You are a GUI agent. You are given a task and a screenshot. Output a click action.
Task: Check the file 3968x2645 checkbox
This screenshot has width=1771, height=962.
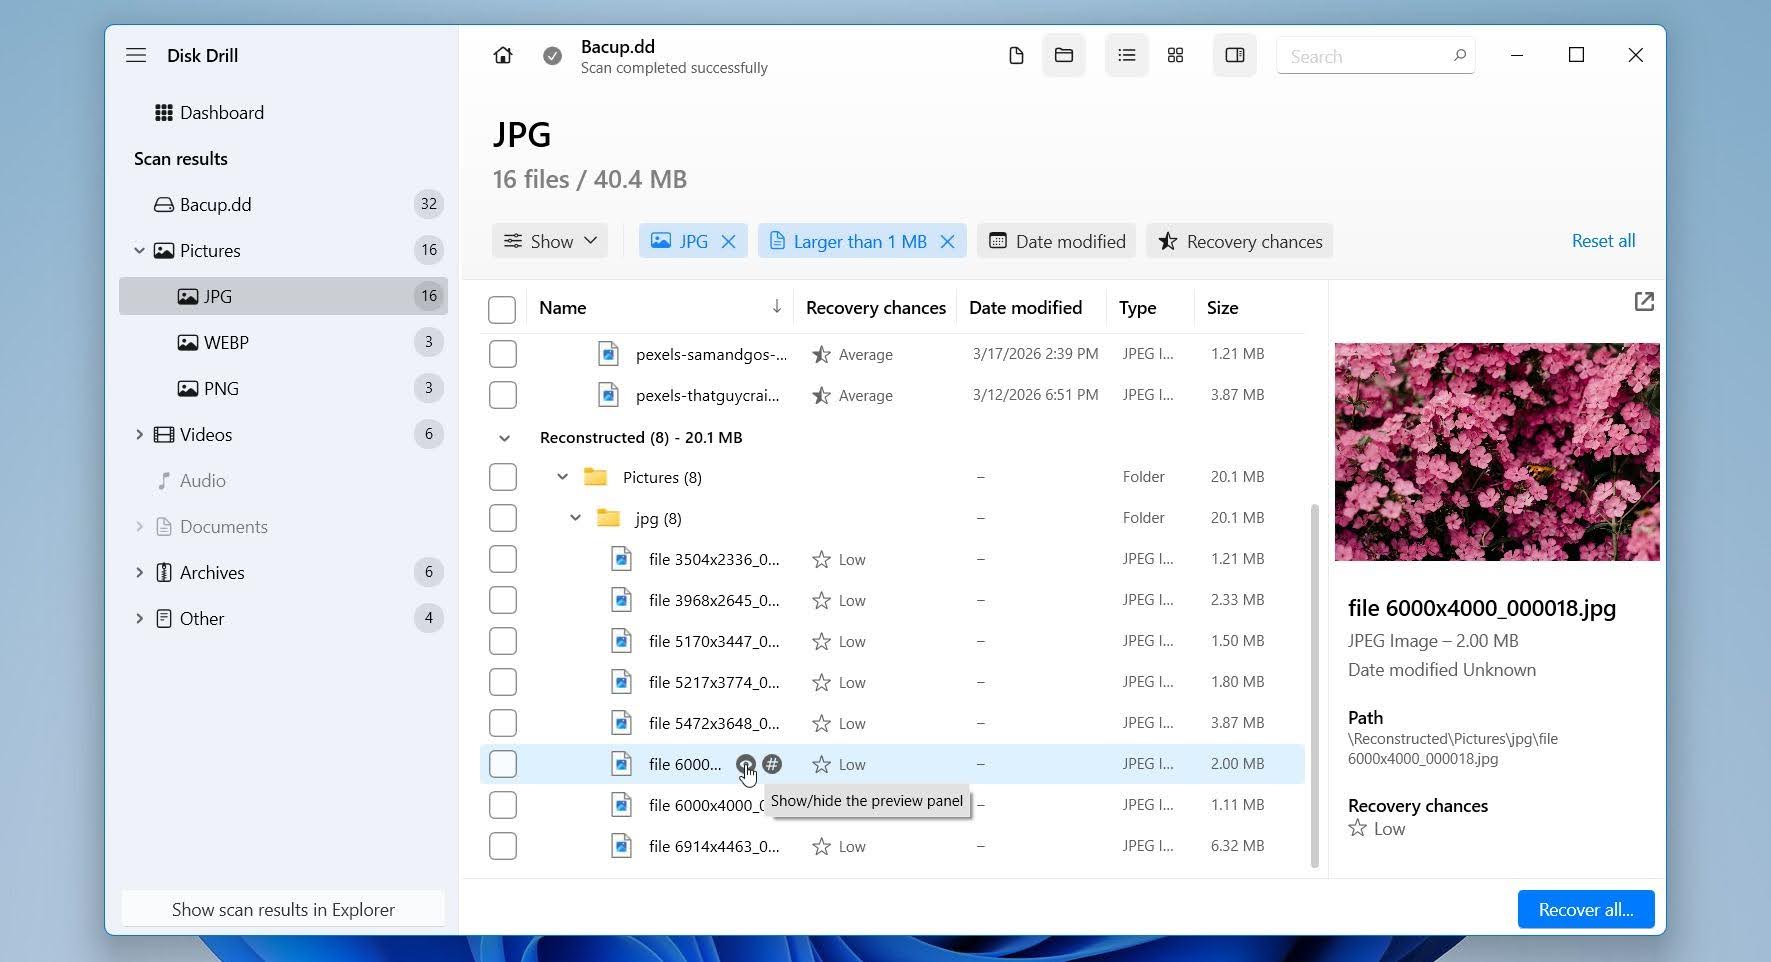503,600
